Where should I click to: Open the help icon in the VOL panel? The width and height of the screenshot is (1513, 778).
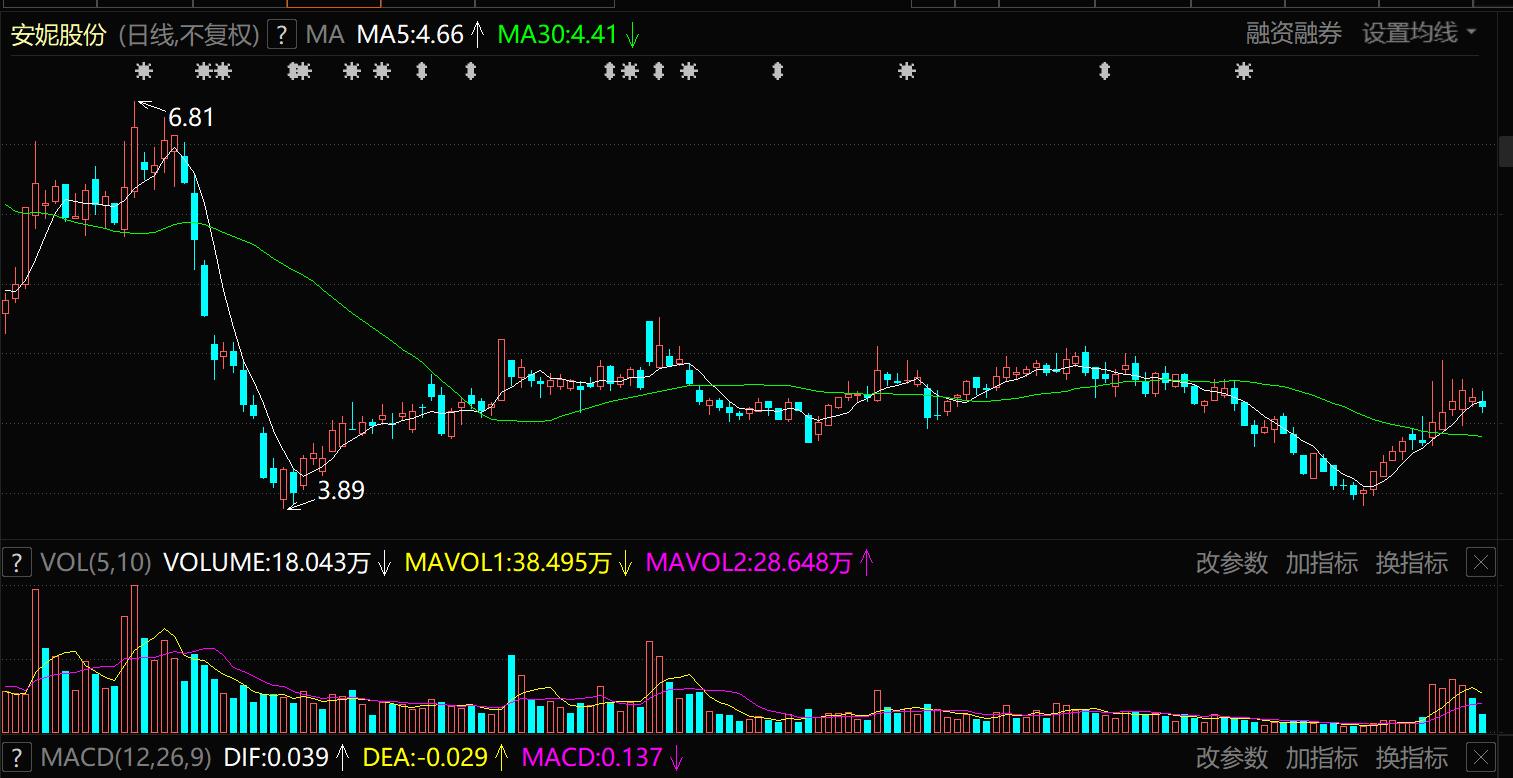[16, 563]
